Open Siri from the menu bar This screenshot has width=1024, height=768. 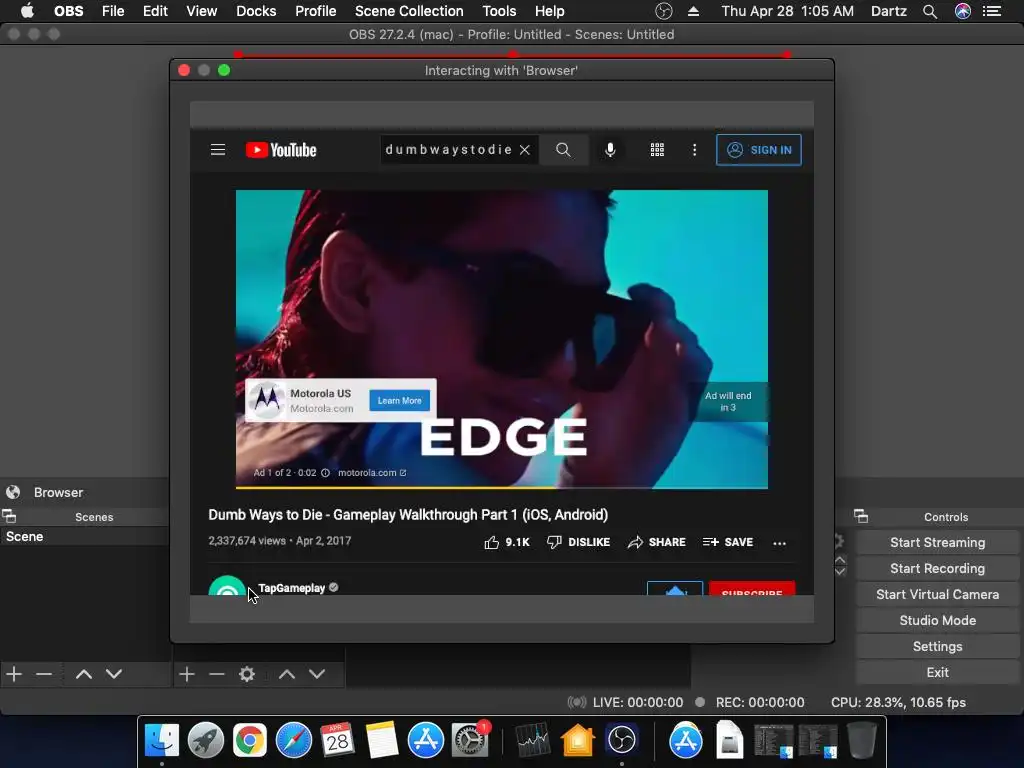(x=963, y=11)
